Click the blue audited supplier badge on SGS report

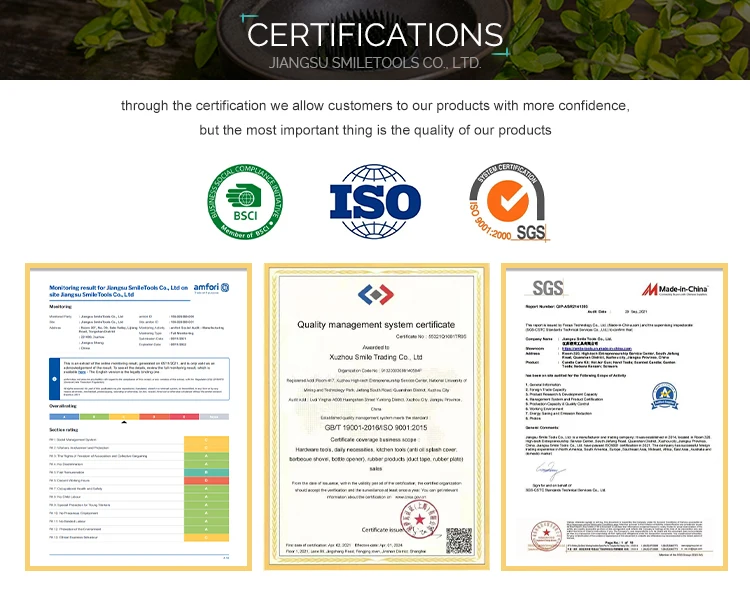[664, 396]
